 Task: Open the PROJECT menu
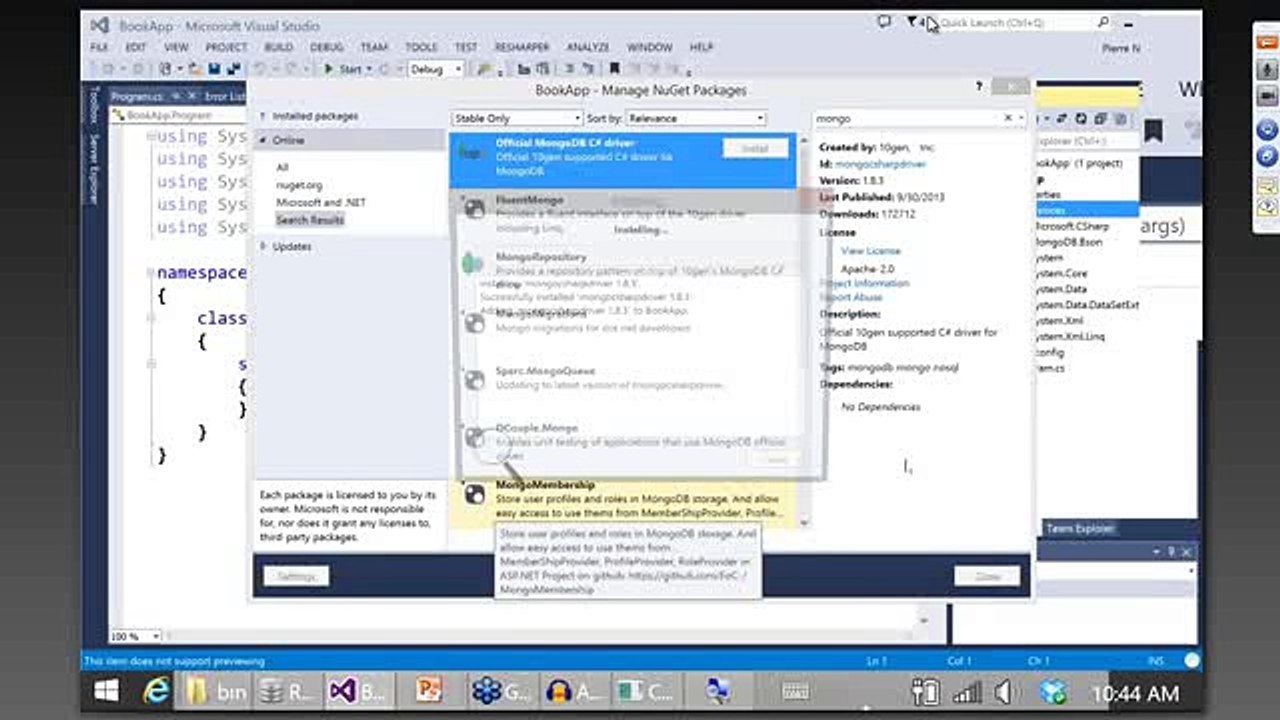pyautogui.click(x=226, y=47)
